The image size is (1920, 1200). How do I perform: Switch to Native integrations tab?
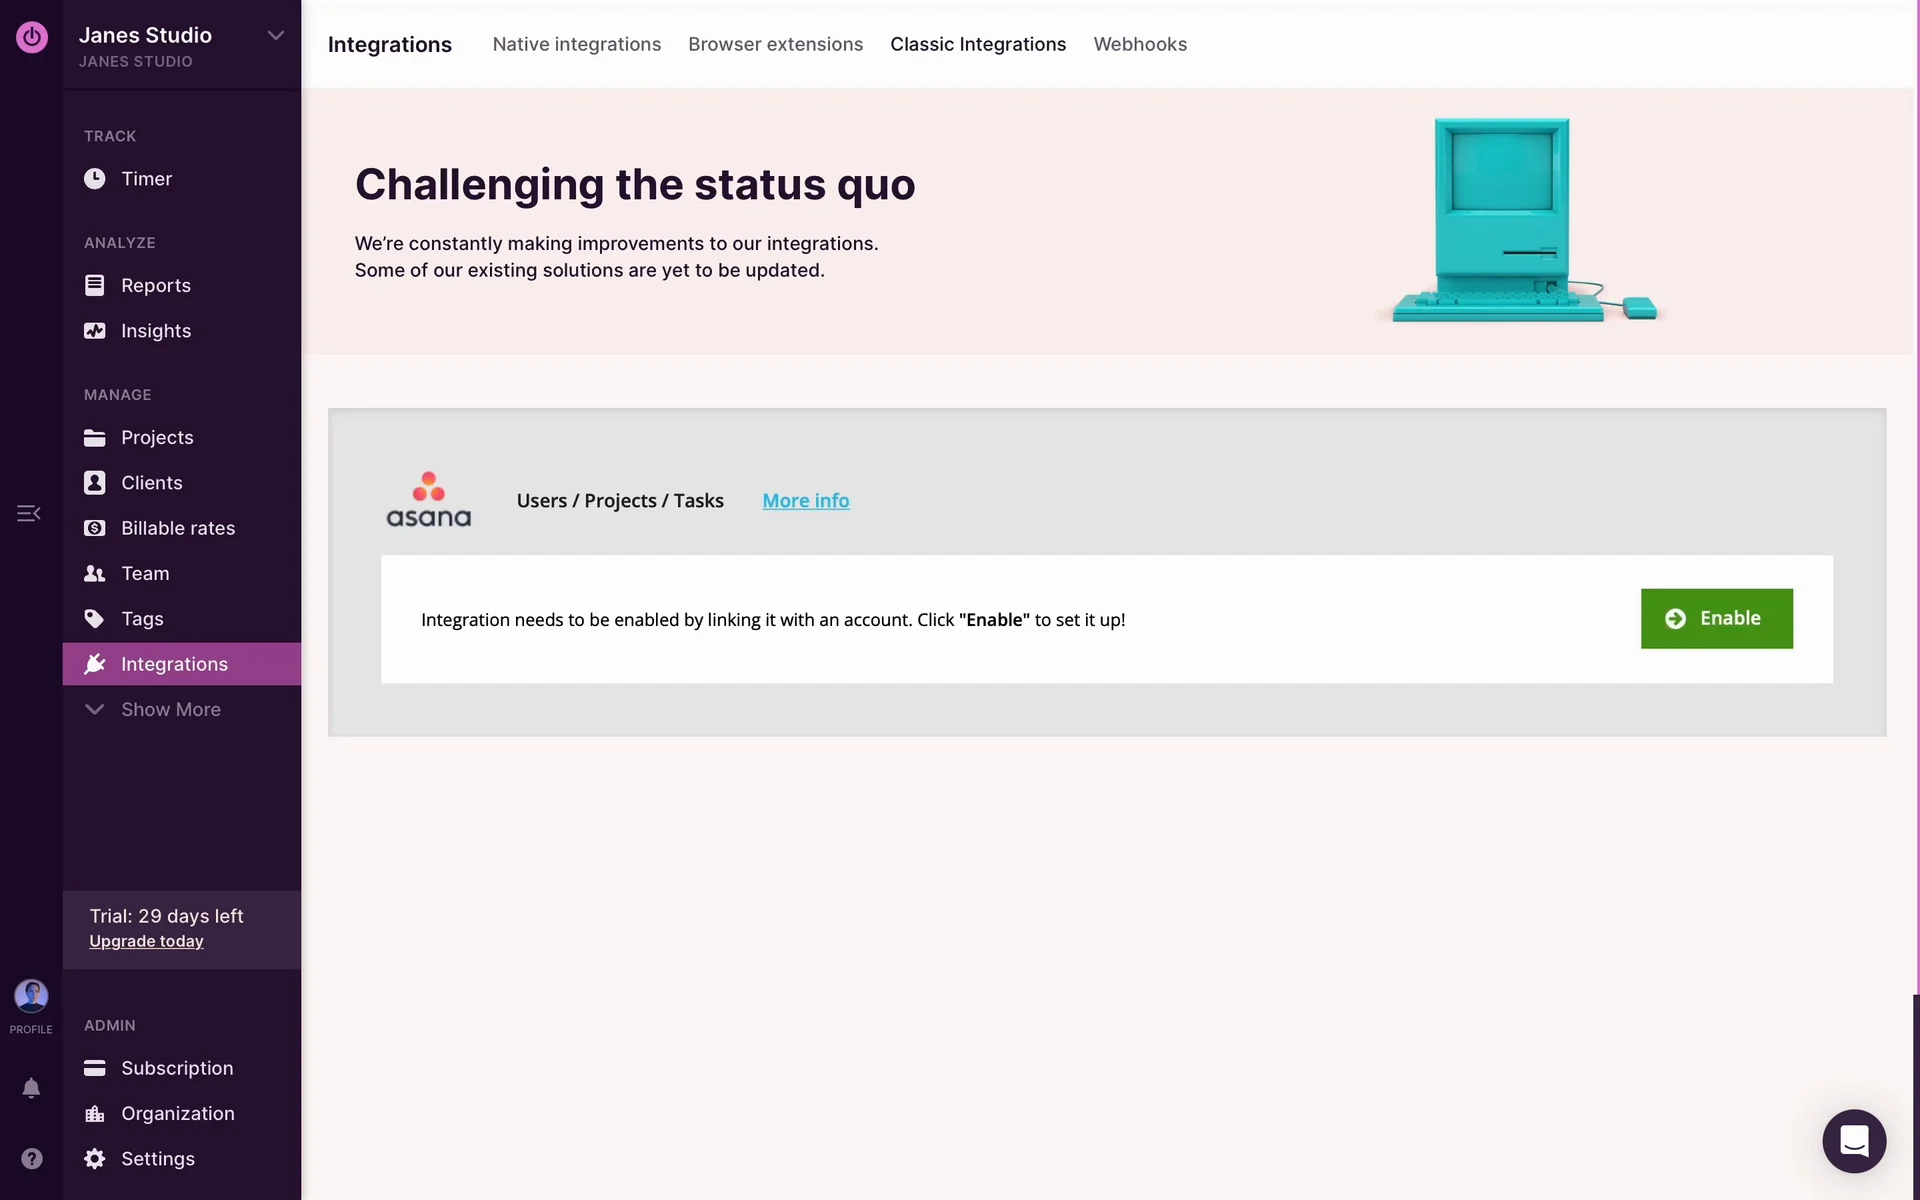(x=576, y=44)
